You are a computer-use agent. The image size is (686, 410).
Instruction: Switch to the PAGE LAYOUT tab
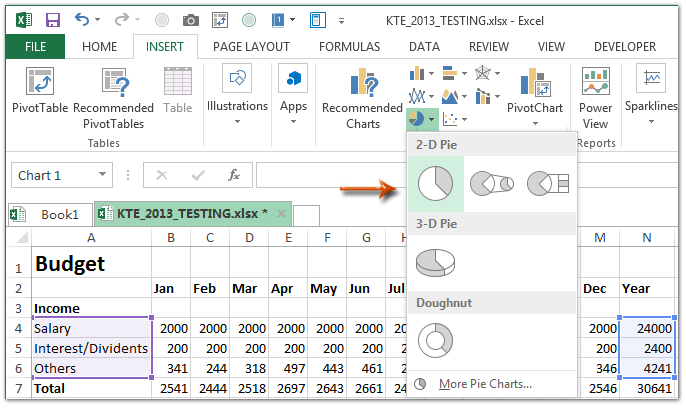(251, 46)
